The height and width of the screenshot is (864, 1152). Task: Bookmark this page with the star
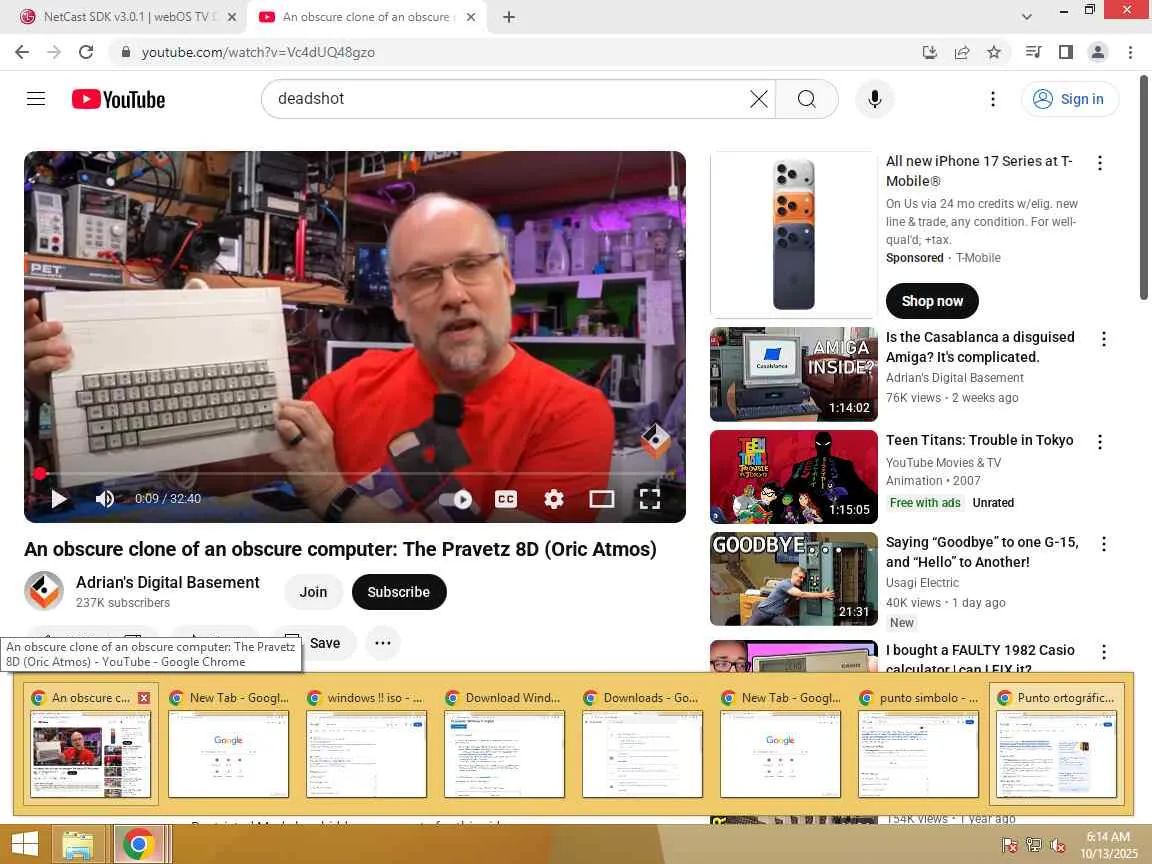(x=994, y=52)
